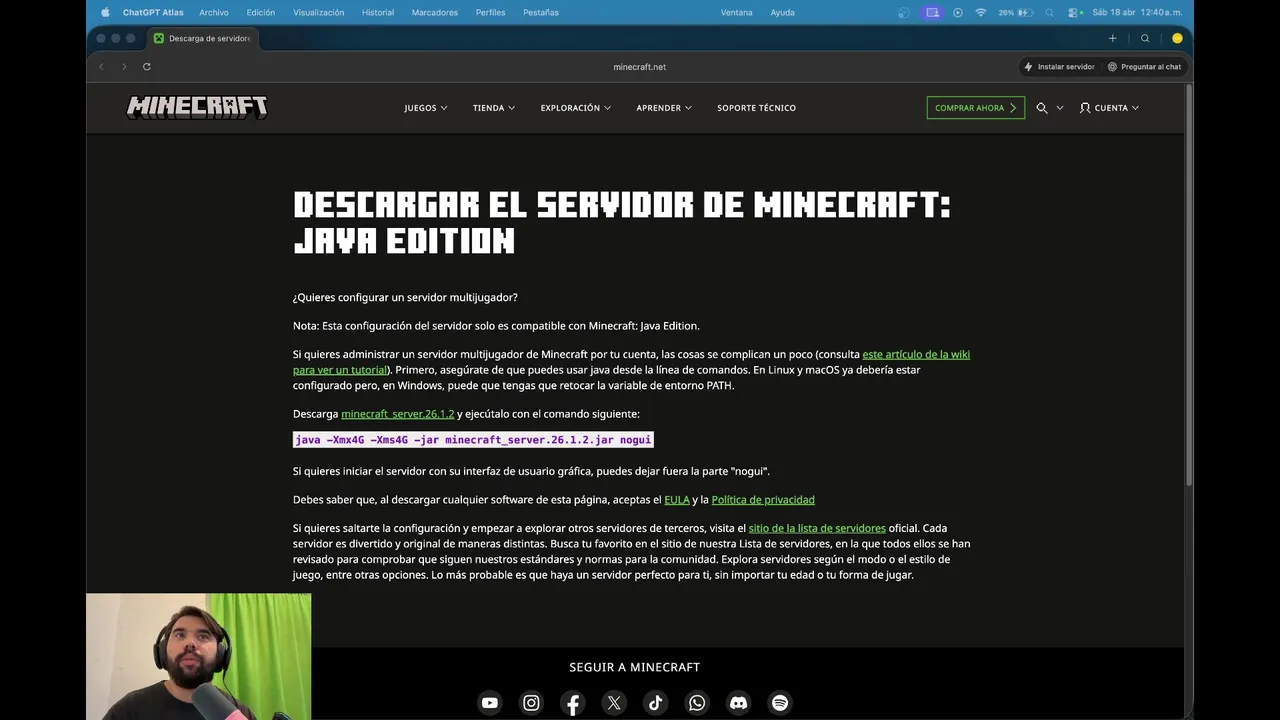Screen dimensions: 1280x720
Task: Open Minecraft's Instagram icon
Action: click(x=531, y=703)
